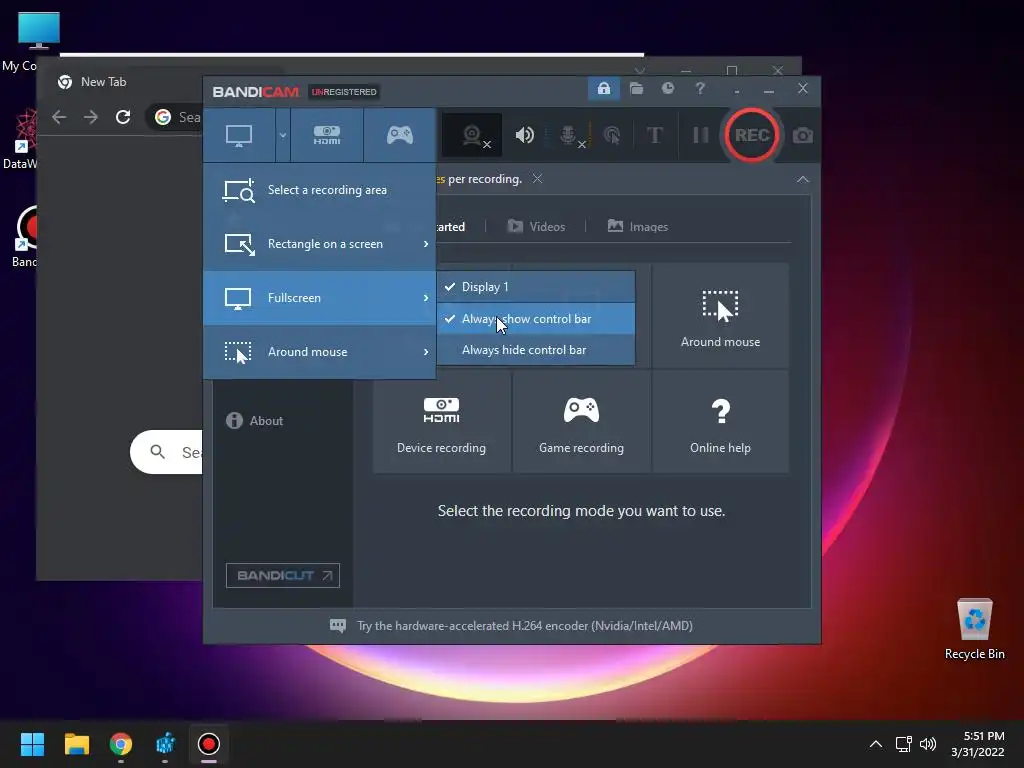Click the H.264 encoder tip text
The height and width of the screenshot is (768, 1024).
coord(524,626)
